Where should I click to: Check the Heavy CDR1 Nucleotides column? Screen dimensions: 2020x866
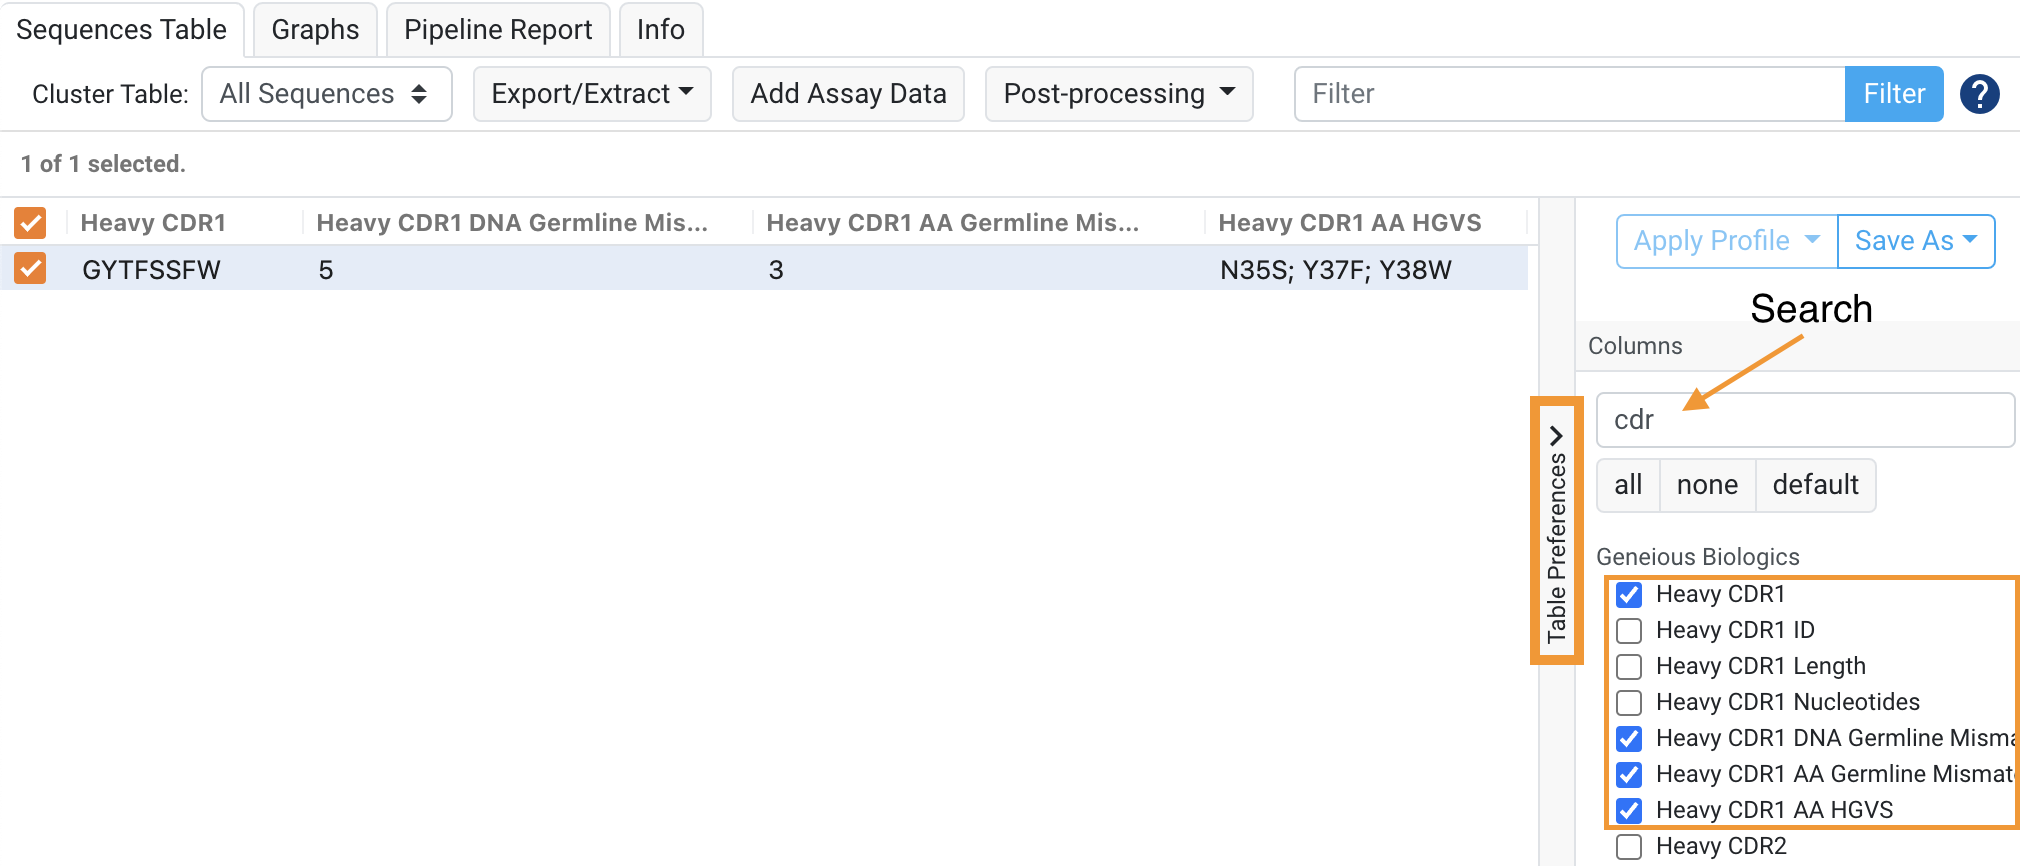(1629, 703)
